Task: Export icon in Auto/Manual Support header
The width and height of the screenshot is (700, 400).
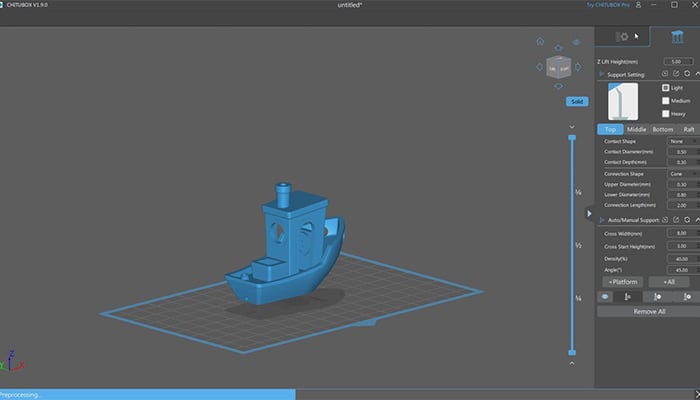Action: (x=676, y=220)
